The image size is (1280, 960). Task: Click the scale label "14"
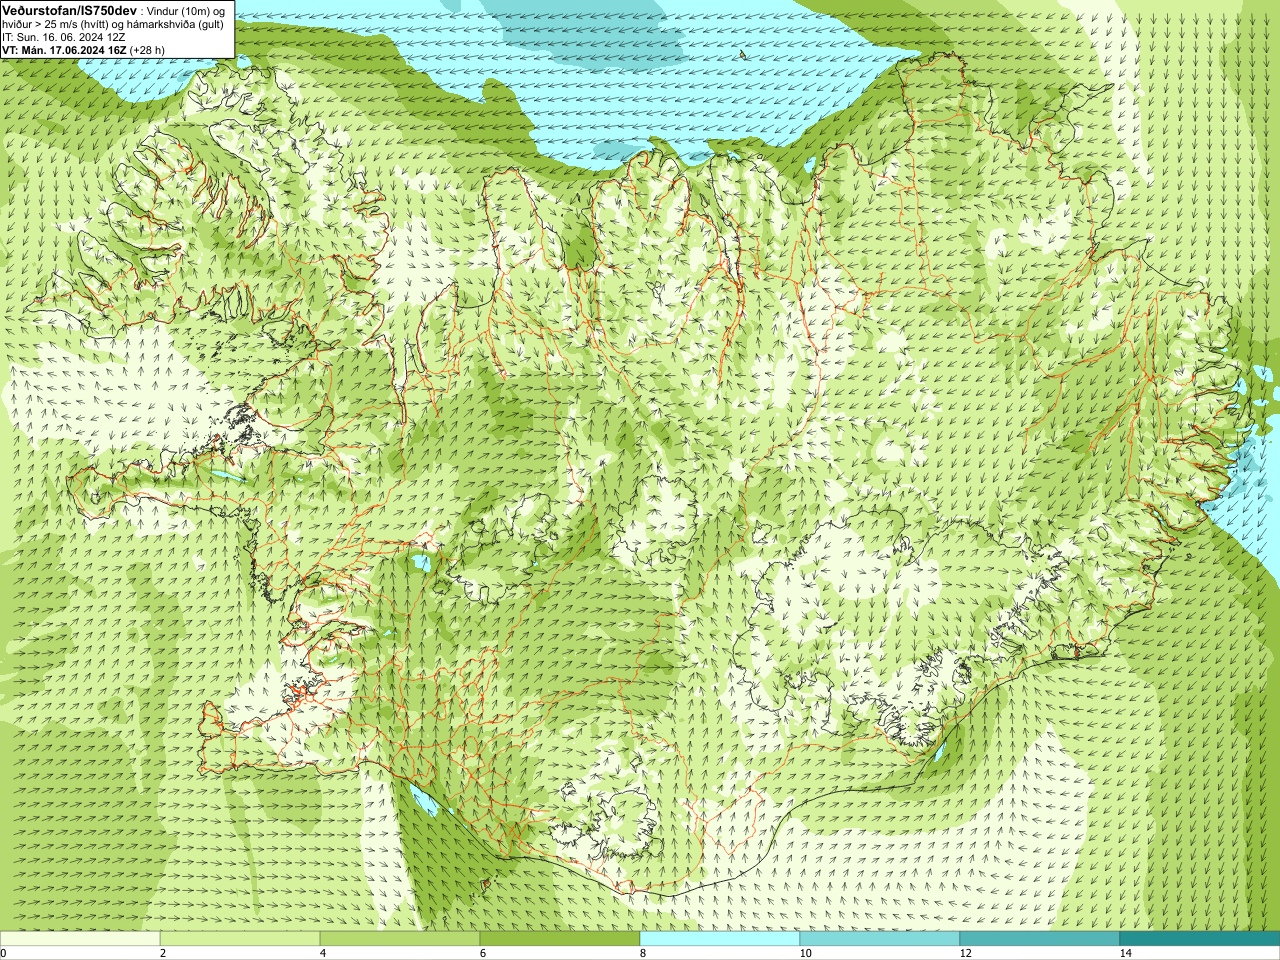1125,953
